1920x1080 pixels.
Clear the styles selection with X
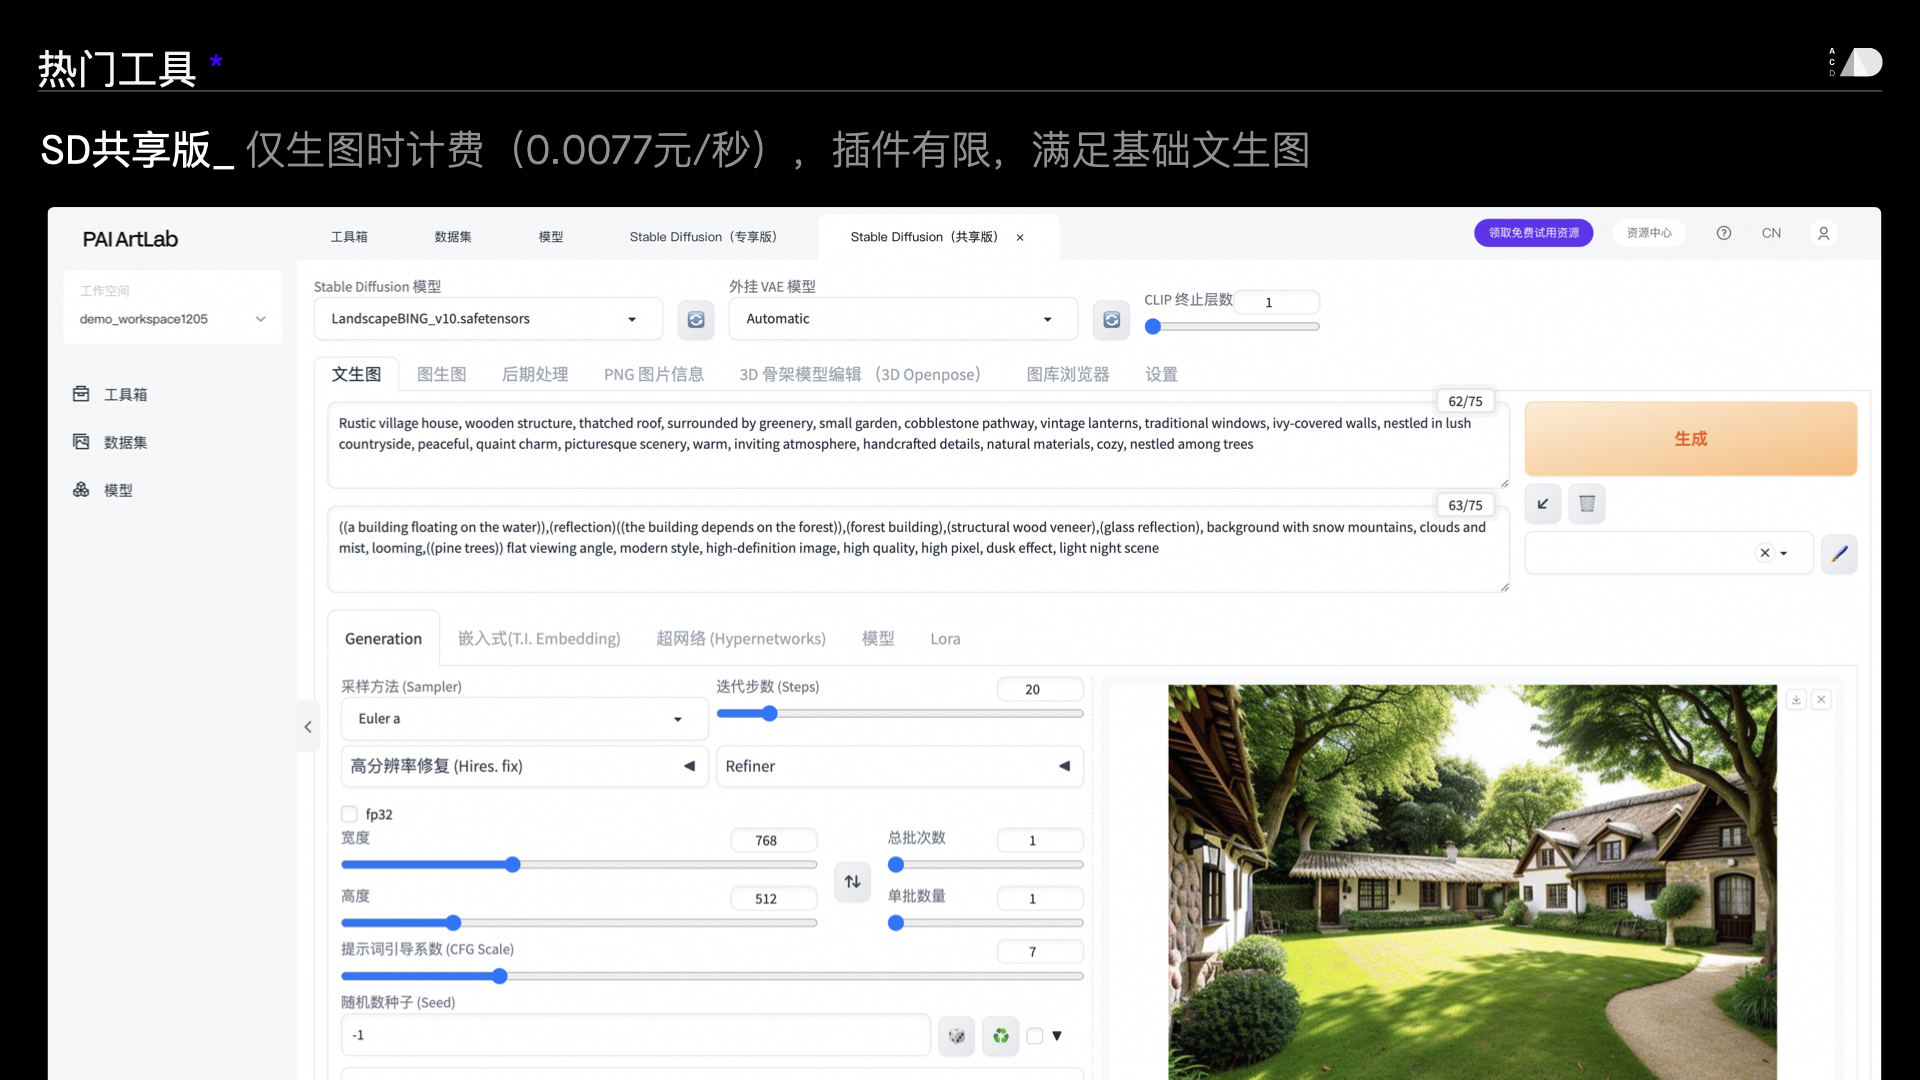[1764, 553]
